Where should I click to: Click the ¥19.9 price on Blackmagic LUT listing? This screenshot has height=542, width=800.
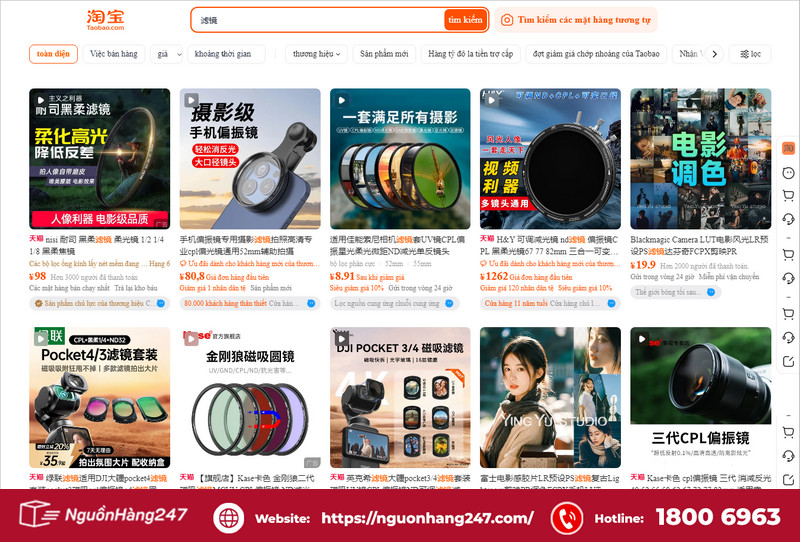643,265
